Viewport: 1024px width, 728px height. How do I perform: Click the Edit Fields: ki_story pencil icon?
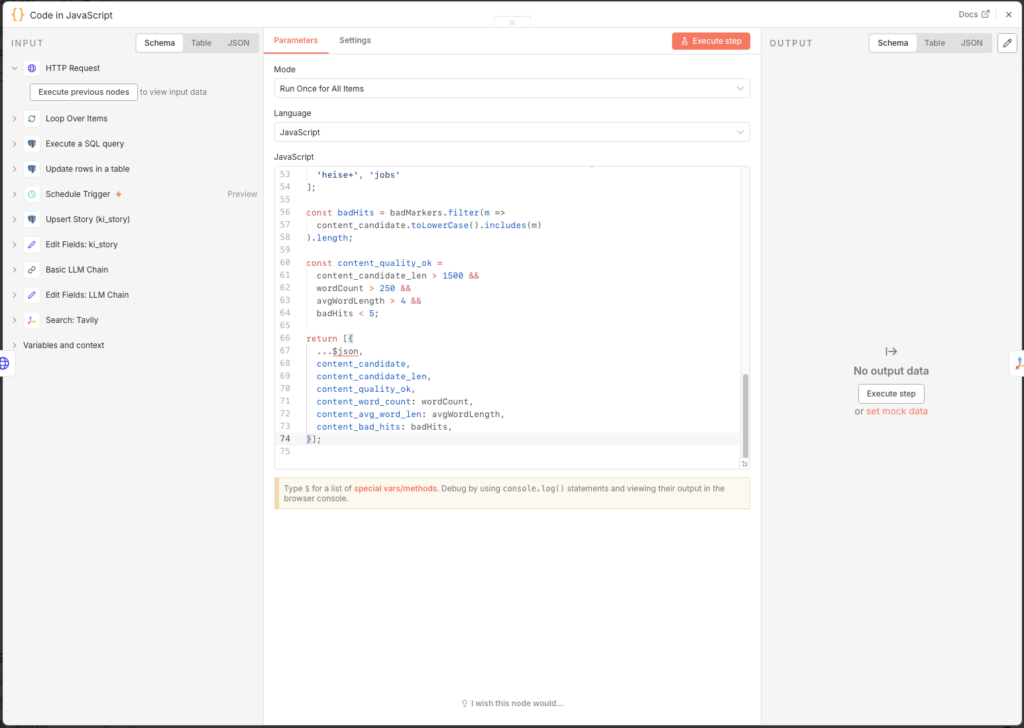click(32, 244)
